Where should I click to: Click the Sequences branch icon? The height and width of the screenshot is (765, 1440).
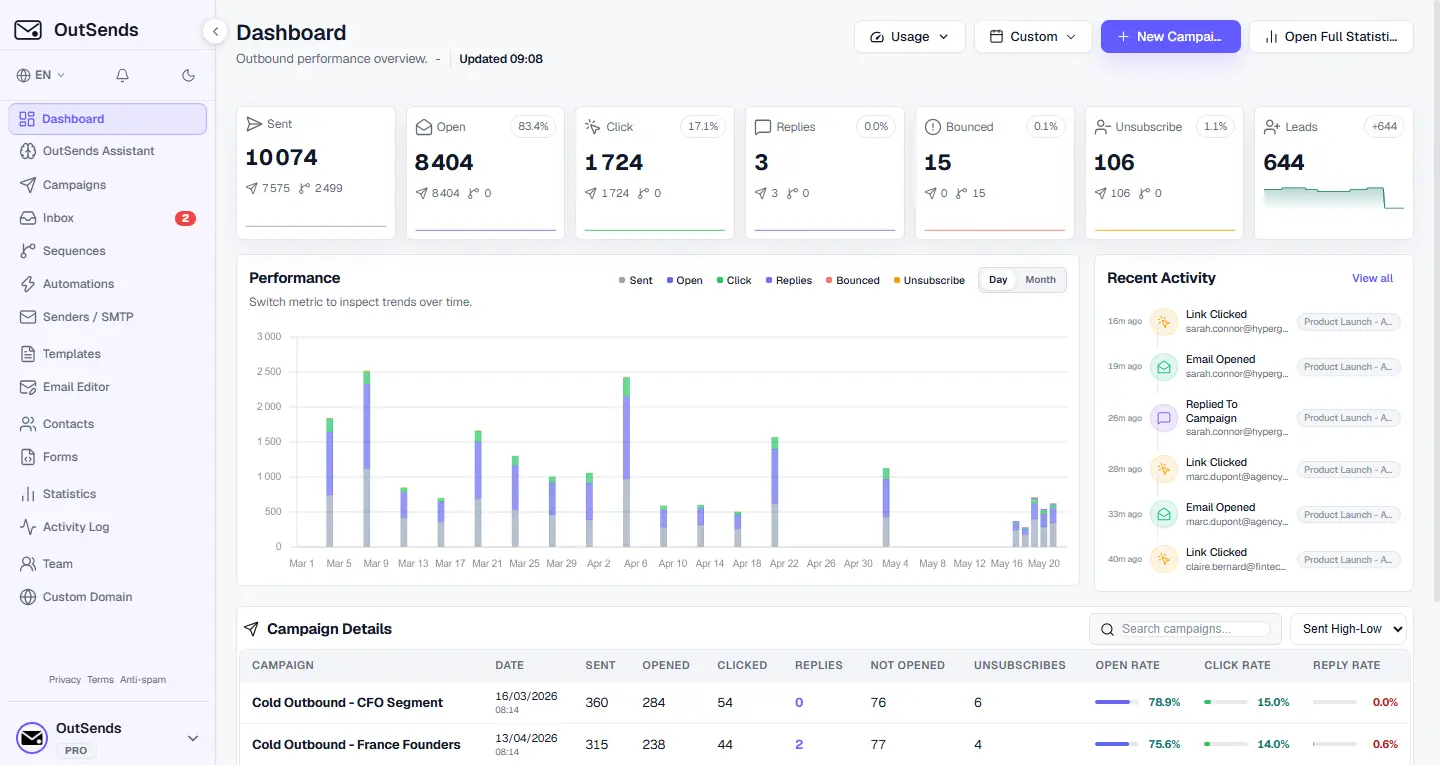[27, 251]
